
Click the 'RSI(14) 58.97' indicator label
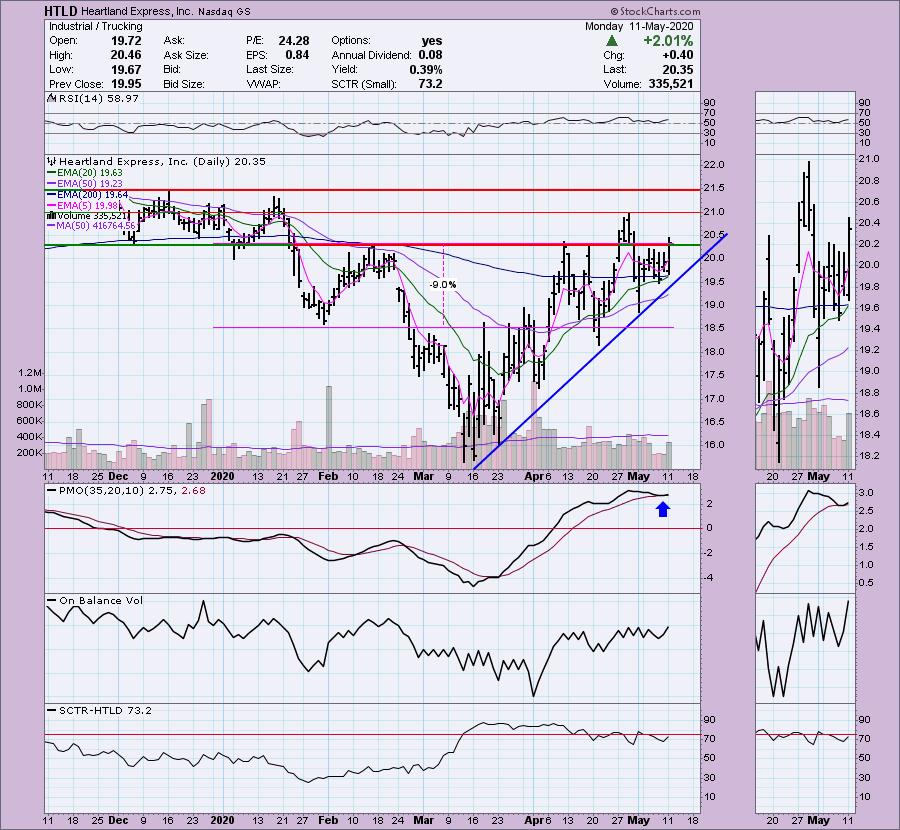coord(99,99)
